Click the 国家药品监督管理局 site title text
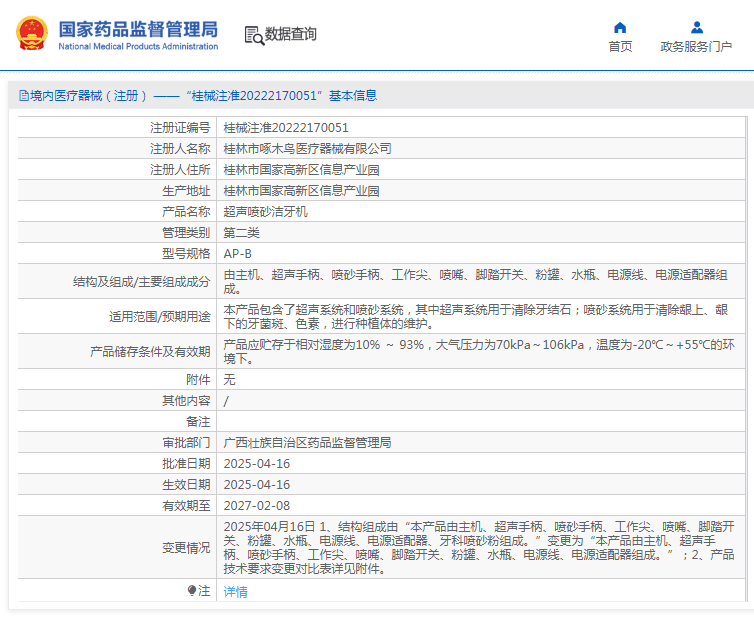Viewport: 754px width, 619px height. [137, 29]
